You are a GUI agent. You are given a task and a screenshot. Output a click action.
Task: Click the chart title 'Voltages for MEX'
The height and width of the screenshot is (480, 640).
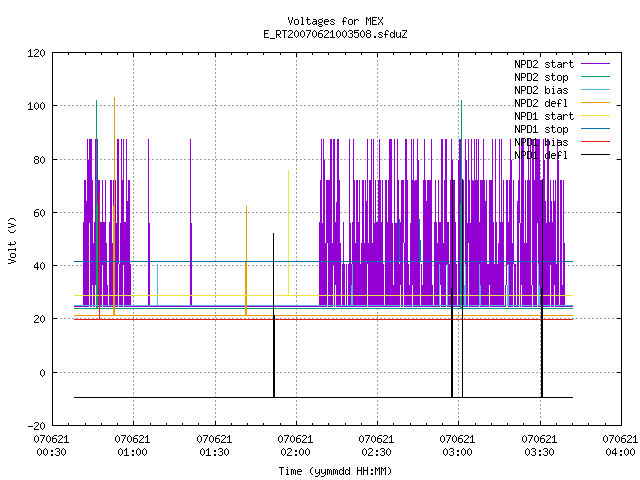pyautogui.click(x=335, y=21)
